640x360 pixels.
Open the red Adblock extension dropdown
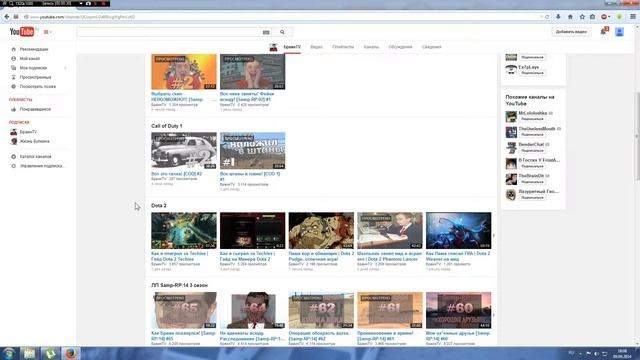(605, 17)
